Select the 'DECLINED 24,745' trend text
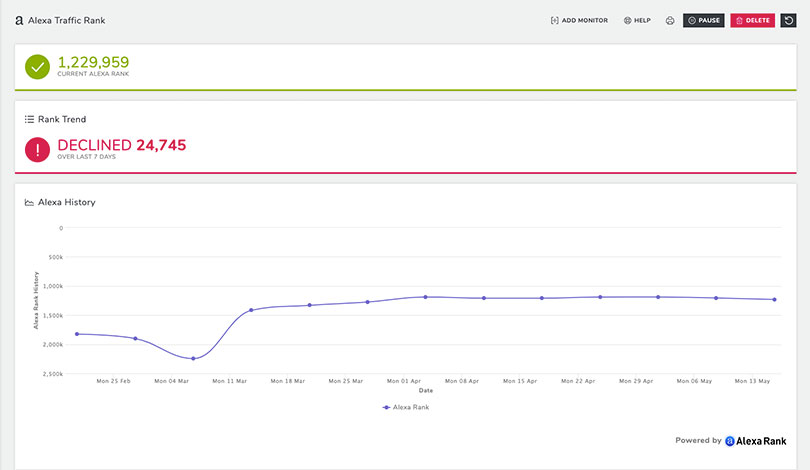The height and width of the screenshot is (470, 810). click(x=121, y=145)
